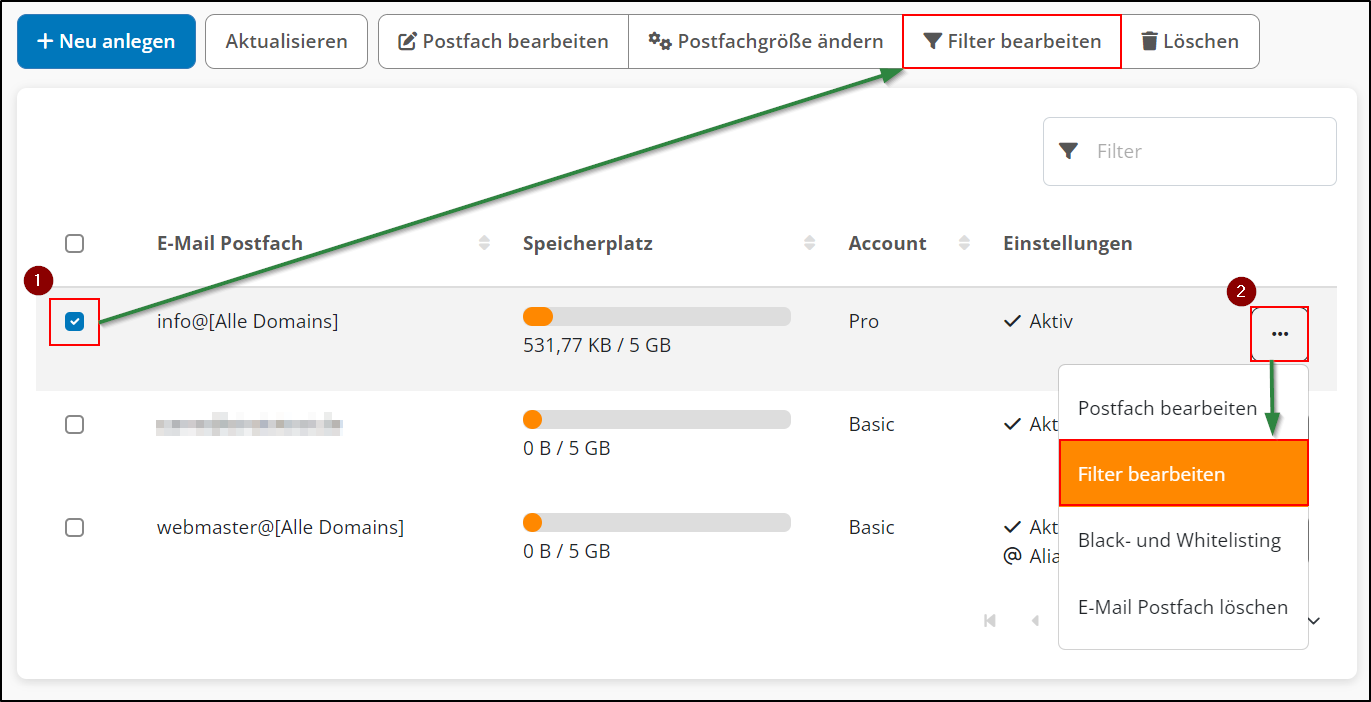1371x702 pixels.
Task: Go to previous page in pagination
Action: coord(1035,621)
